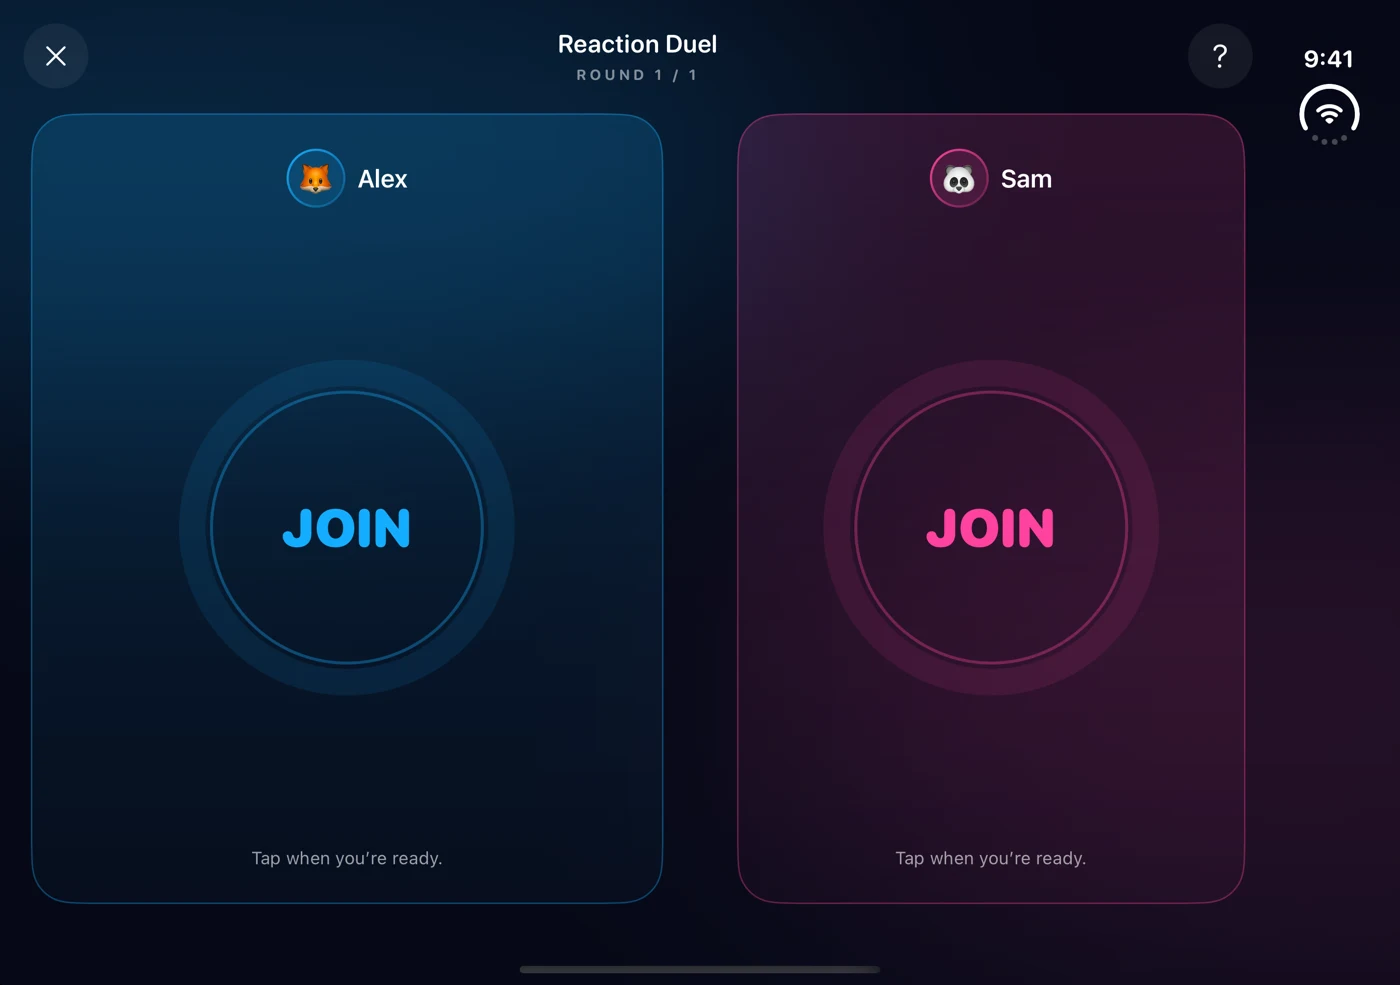Click the "ROUND 1 / 1" indicator
Viewport: 1400px width, 985px height.
(637, 75)
